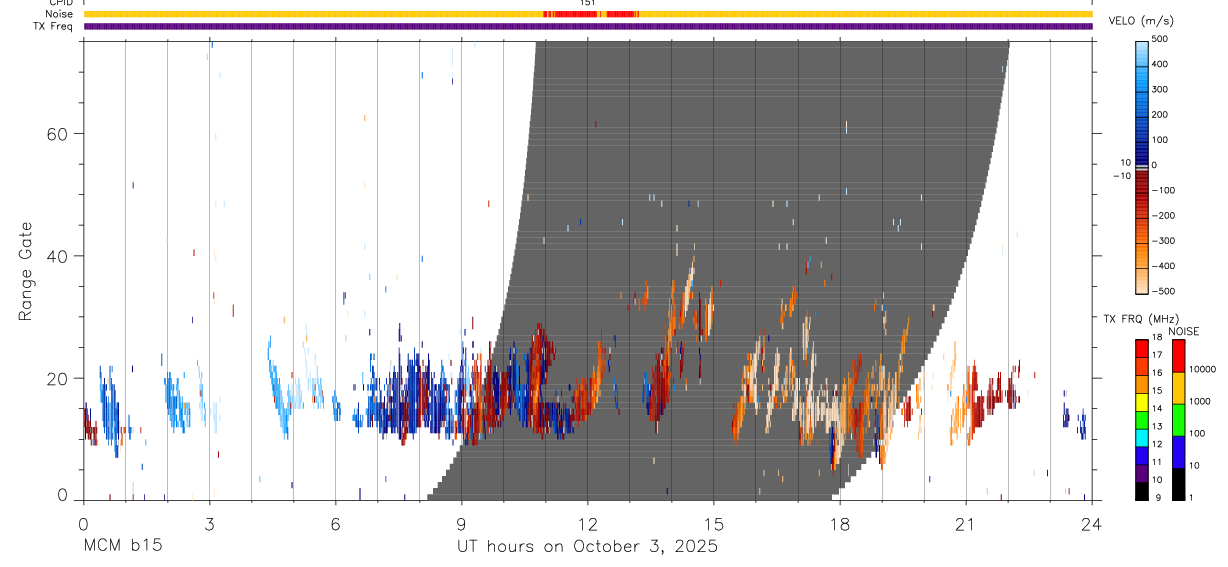Click the 500 label on the velocity colorbar
Viewport: 1228px width, 567px height.
pyautogui.click(x=1160, y=39)
